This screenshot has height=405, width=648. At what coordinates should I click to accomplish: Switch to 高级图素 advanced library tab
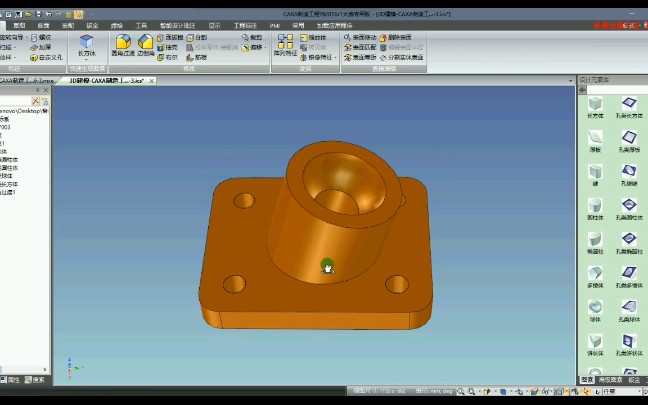tap(610, 380)
